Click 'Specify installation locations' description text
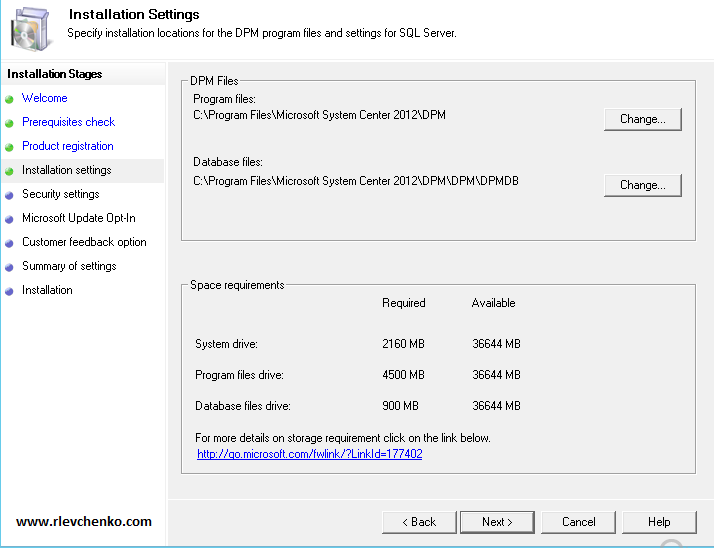 click(262, 33)
